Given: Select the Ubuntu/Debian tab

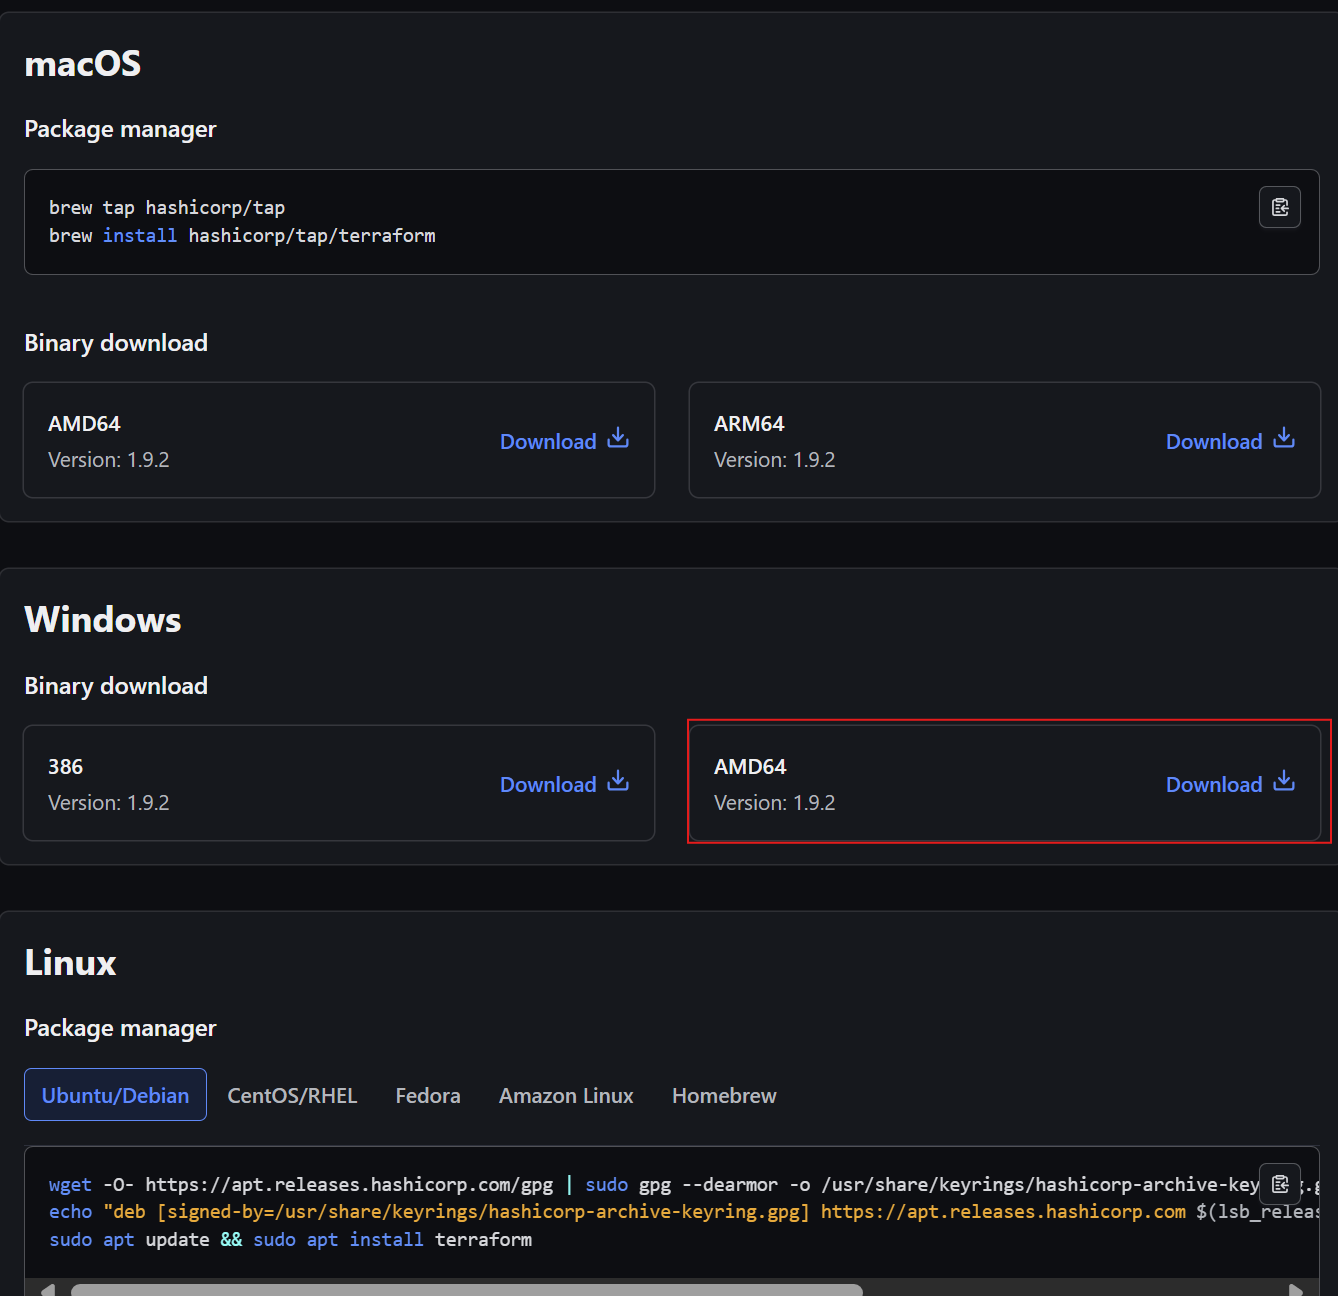Looking at the screenshot, I should click(115, 1095).
